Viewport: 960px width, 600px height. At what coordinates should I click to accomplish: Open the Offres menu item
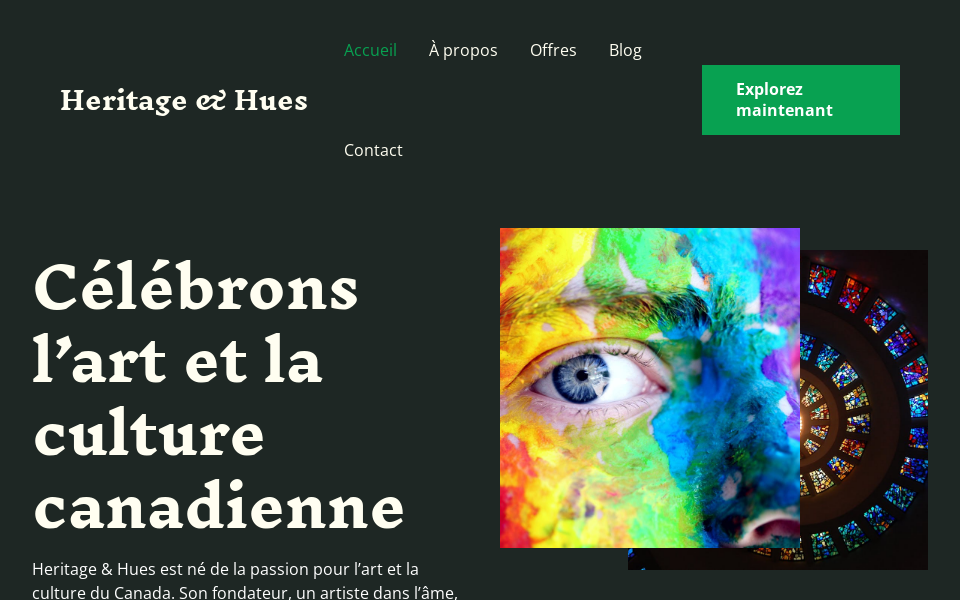click(x=553, y=50)
